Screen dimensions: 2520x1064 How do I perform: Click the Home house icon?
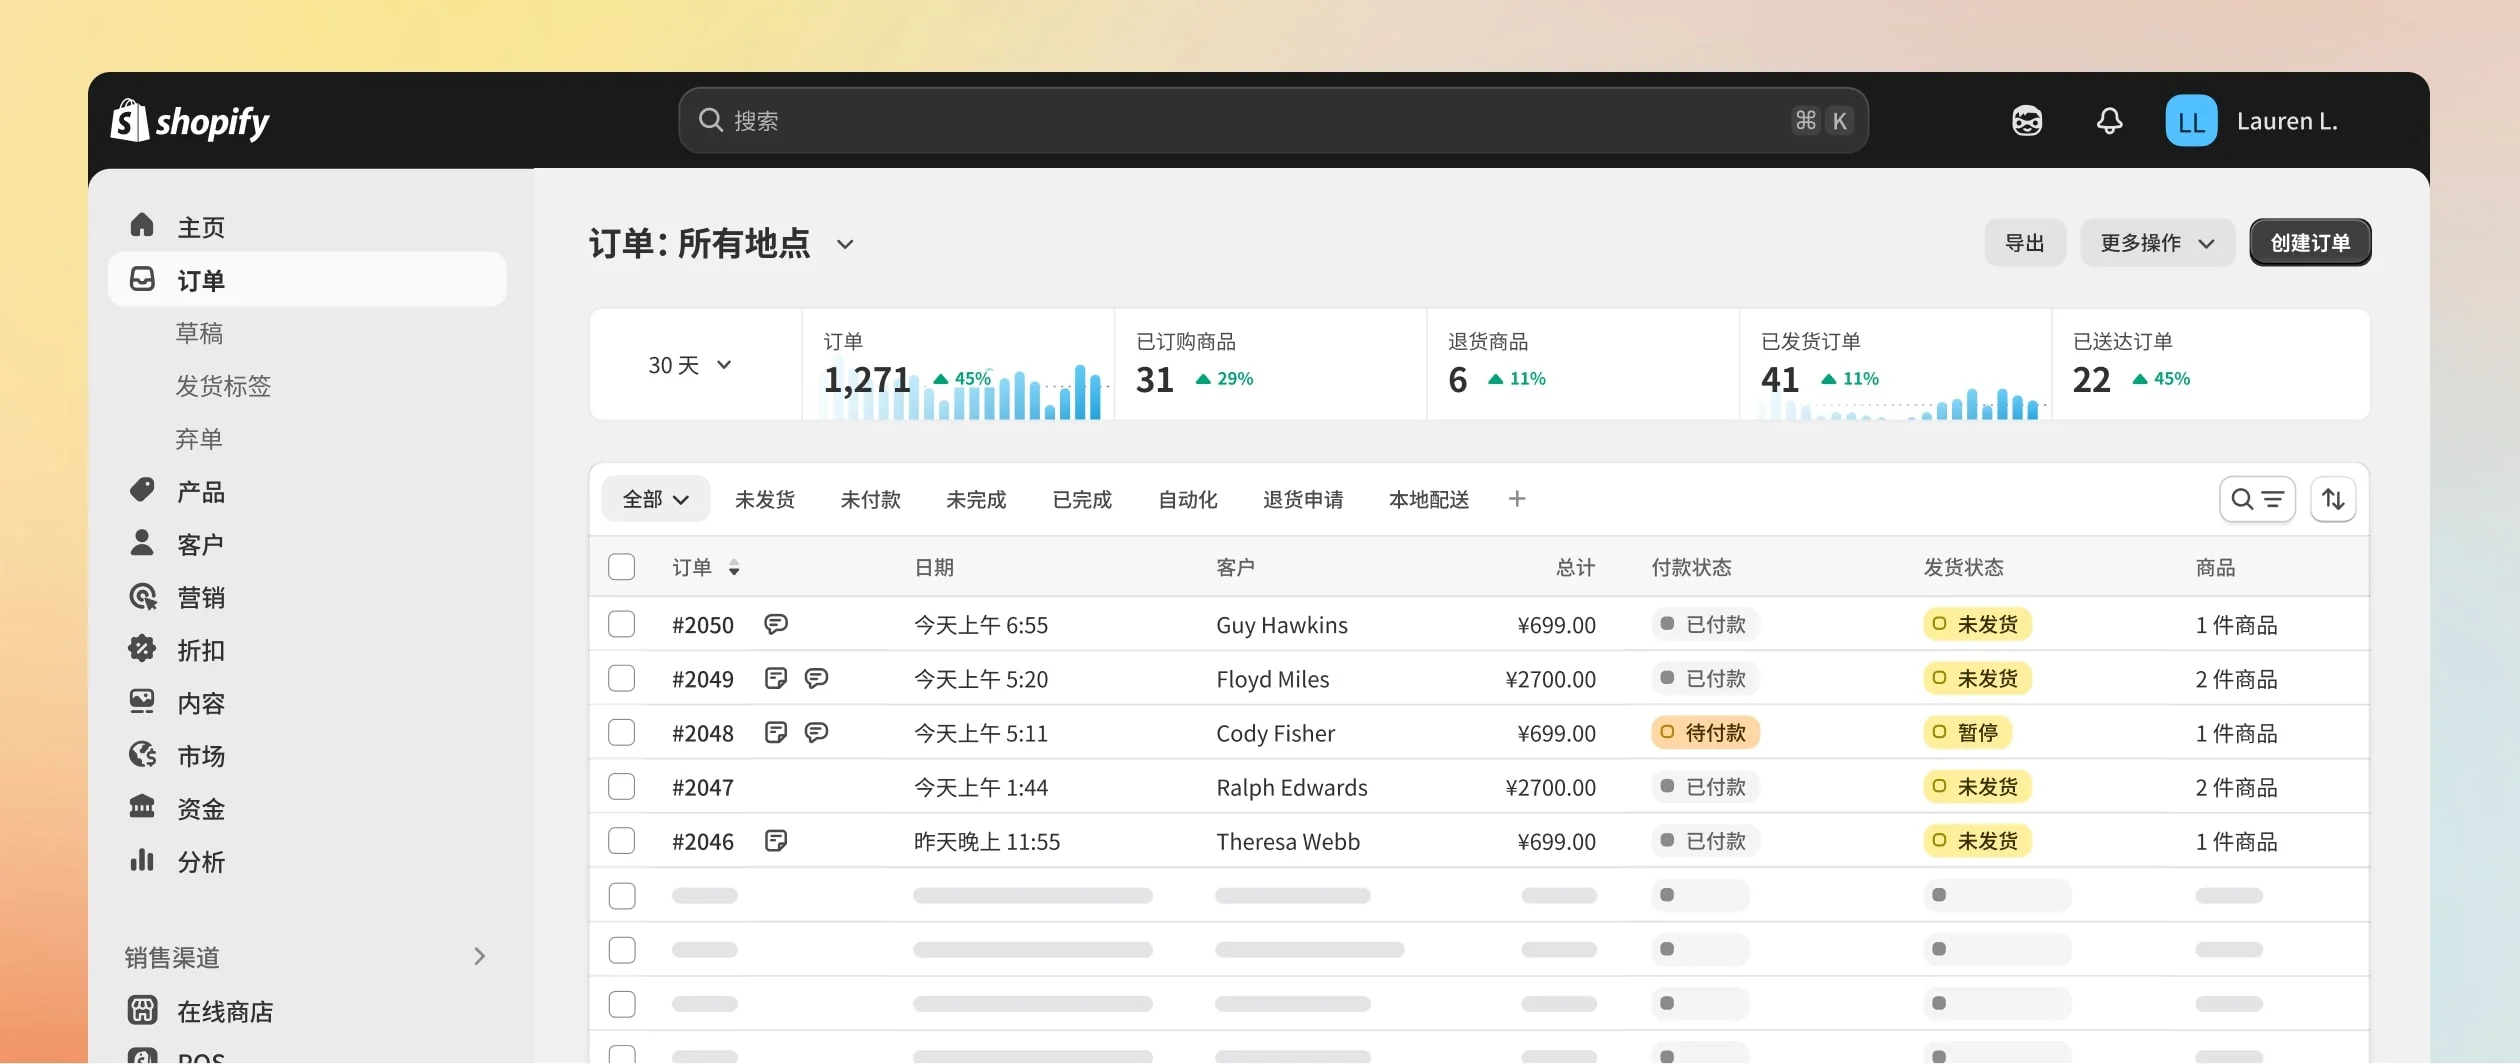pos(142,225)
